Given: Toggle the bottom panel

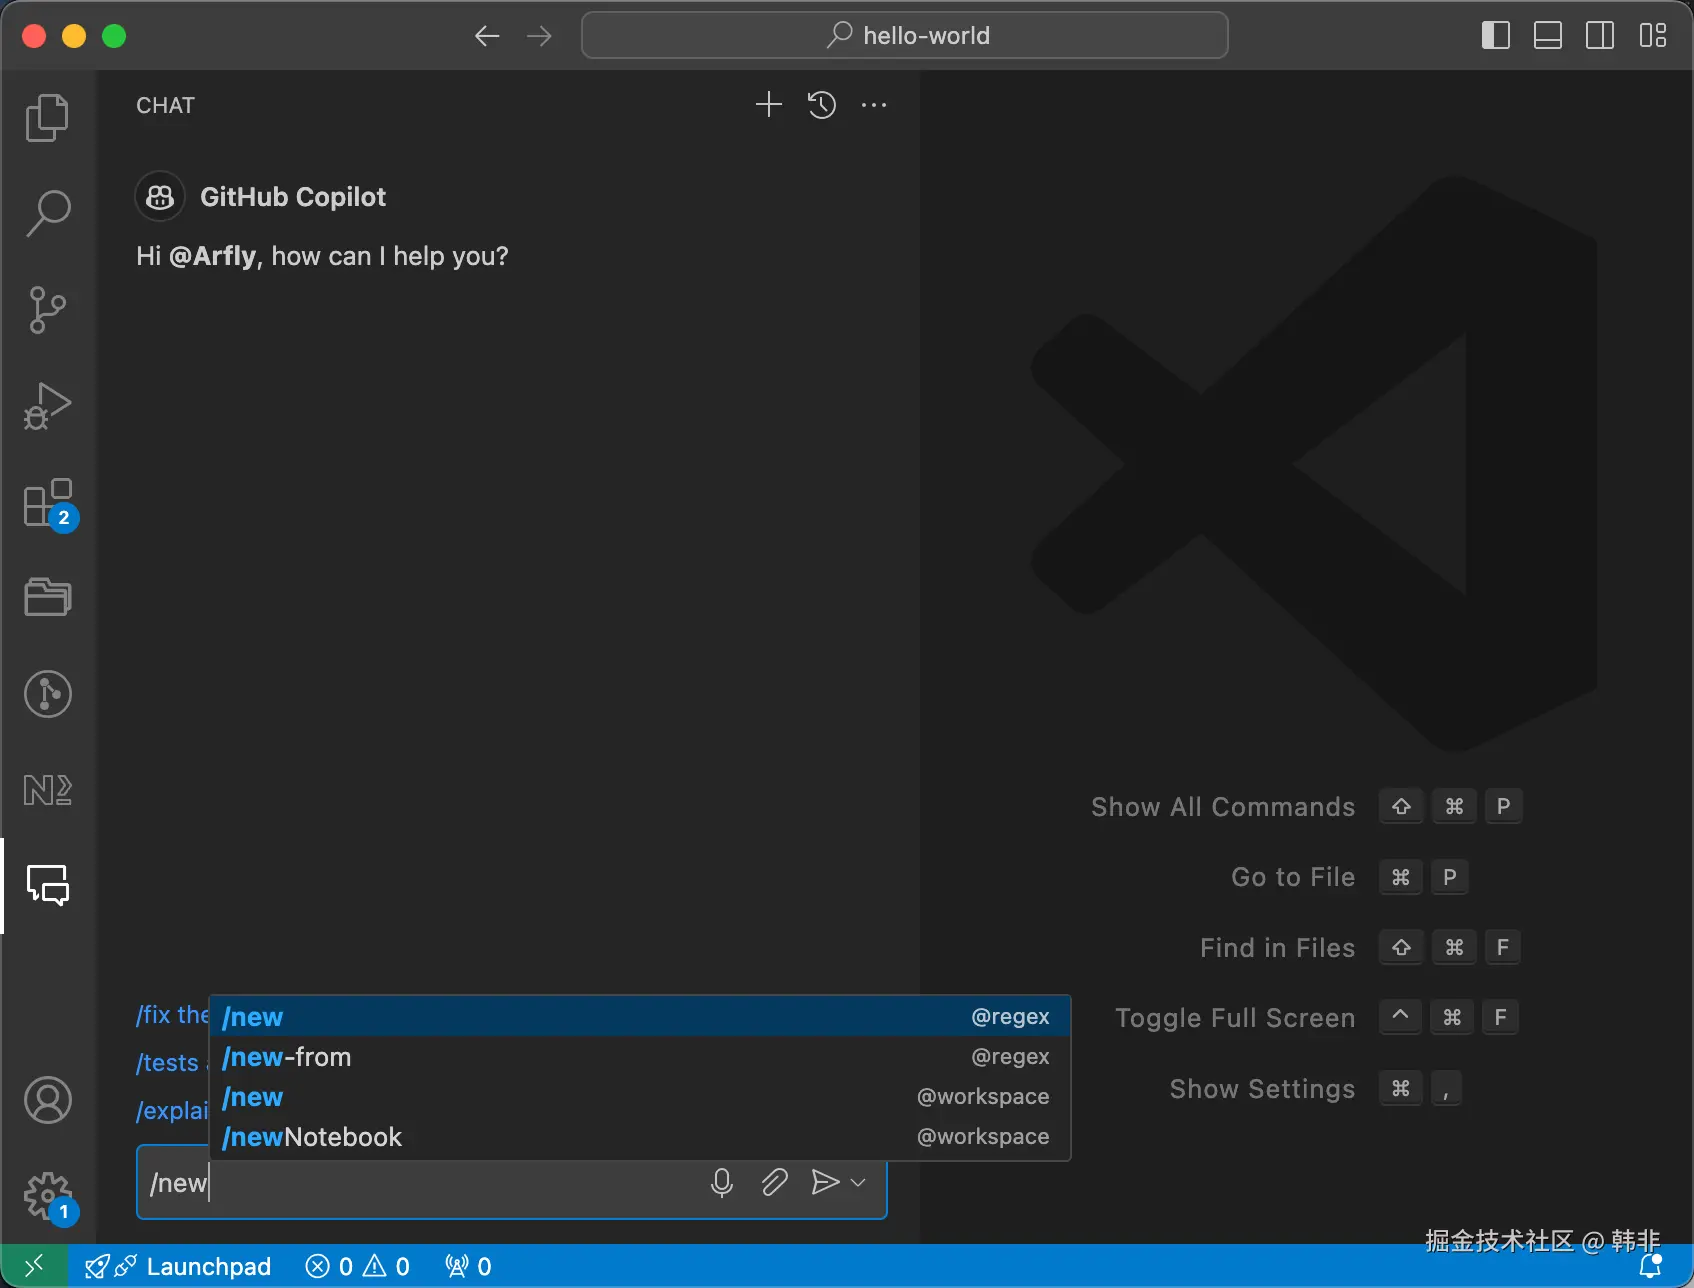Looking at the screenshot, I should (1548, 36).
